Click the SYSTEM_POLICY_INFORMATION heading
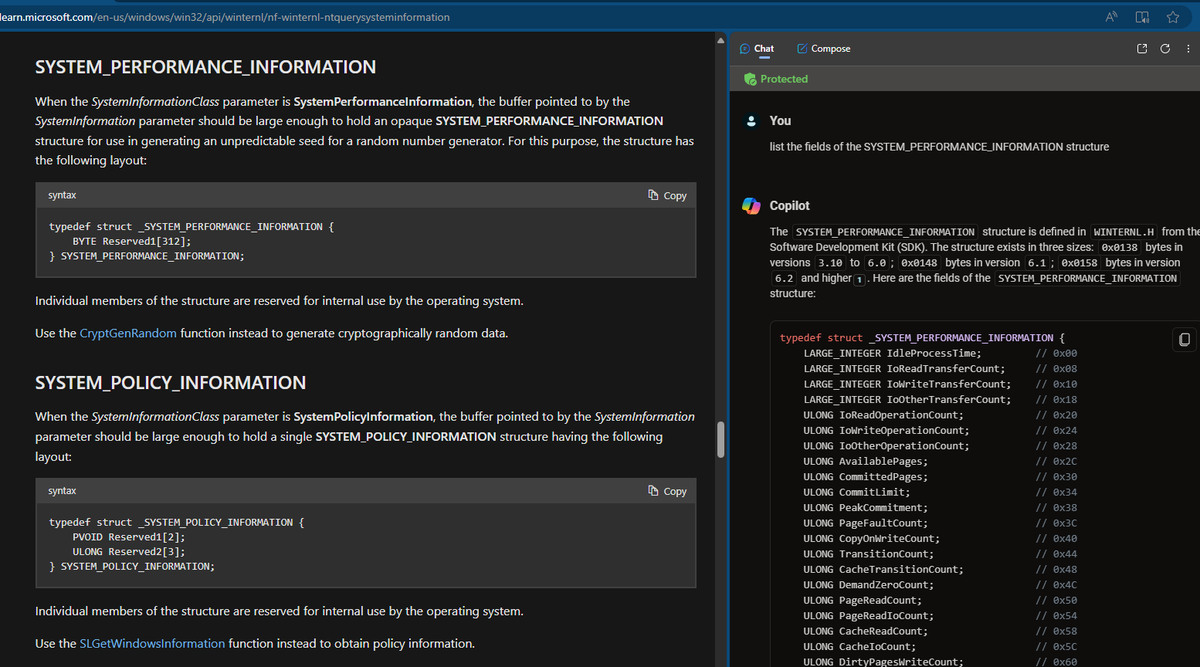Viewport: 1200px width, 667px height. (x=170, y=382)
